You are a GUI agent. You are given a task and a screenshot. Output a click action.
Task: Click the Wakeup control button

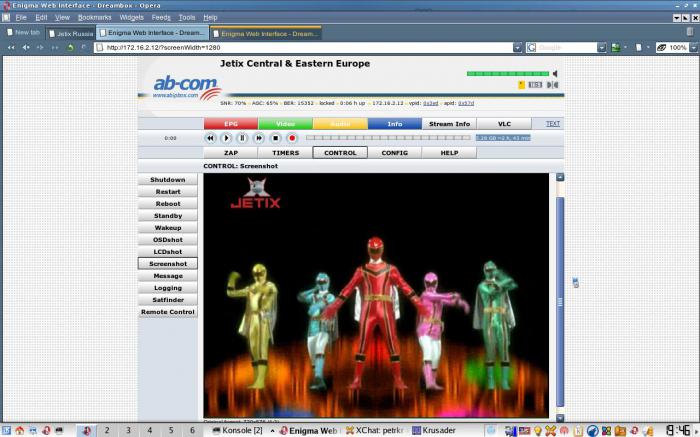pos(168,228)
